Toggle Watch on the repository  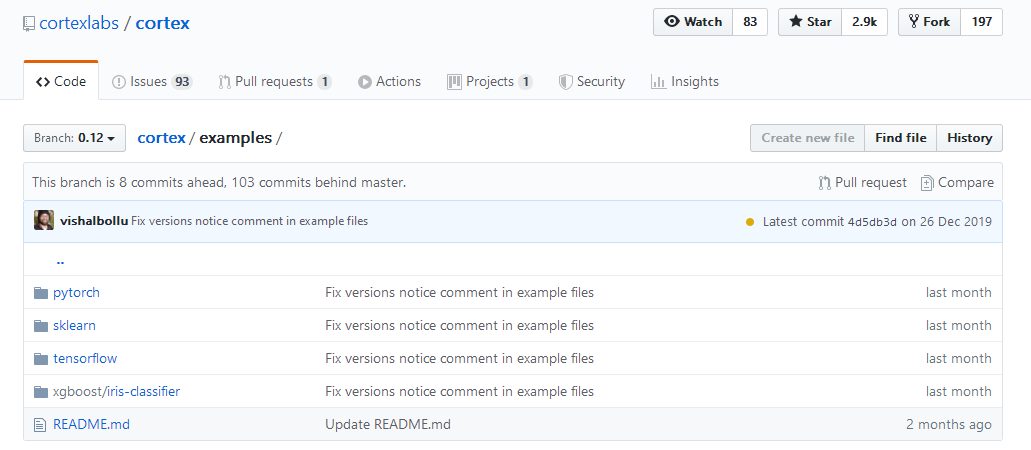pyautogui.click(x=693, y=22)
